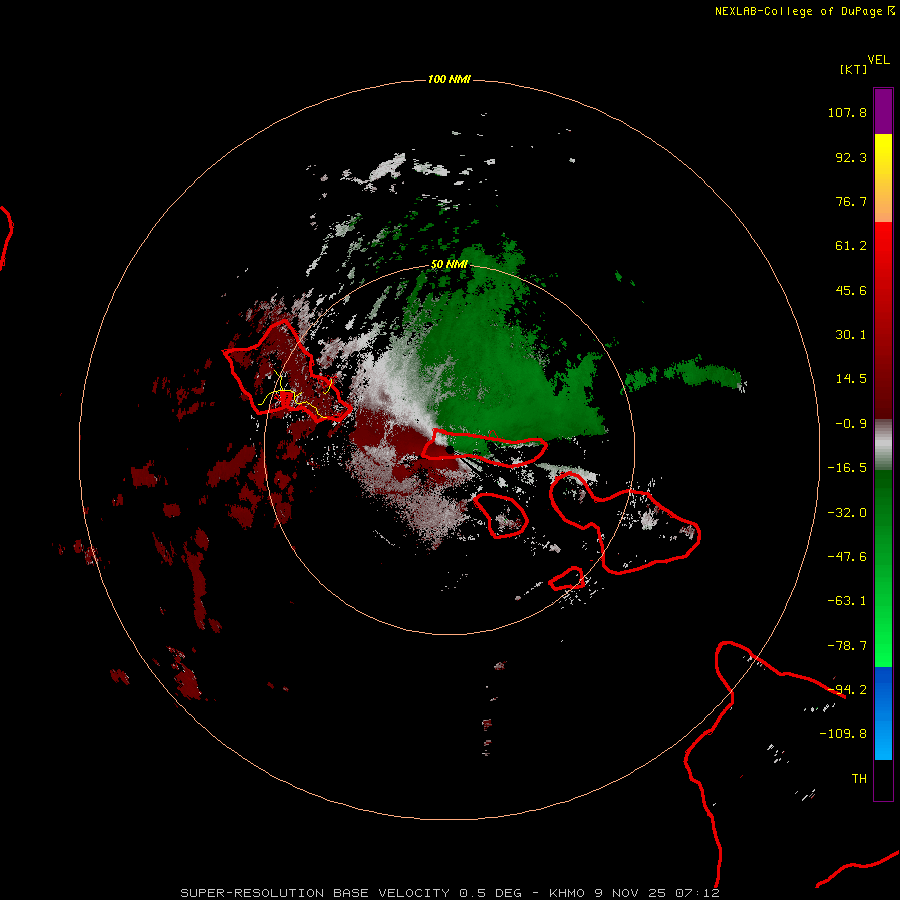Click the -63.1 velocity scale value
The width and height of the screenshot is (900, 900).
click(x=847, y=601)
